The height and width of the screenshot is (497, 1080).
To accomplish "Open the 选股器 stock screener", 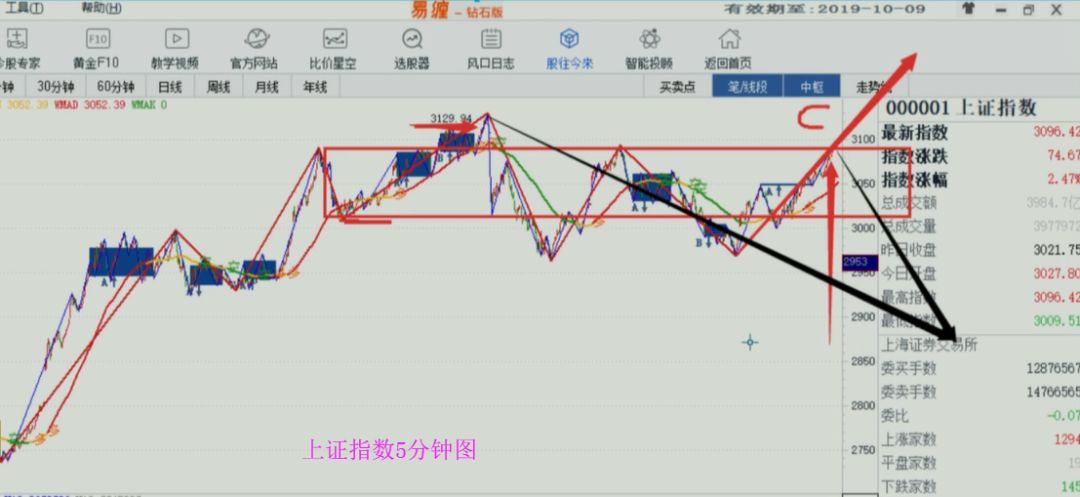I will 411,47.
